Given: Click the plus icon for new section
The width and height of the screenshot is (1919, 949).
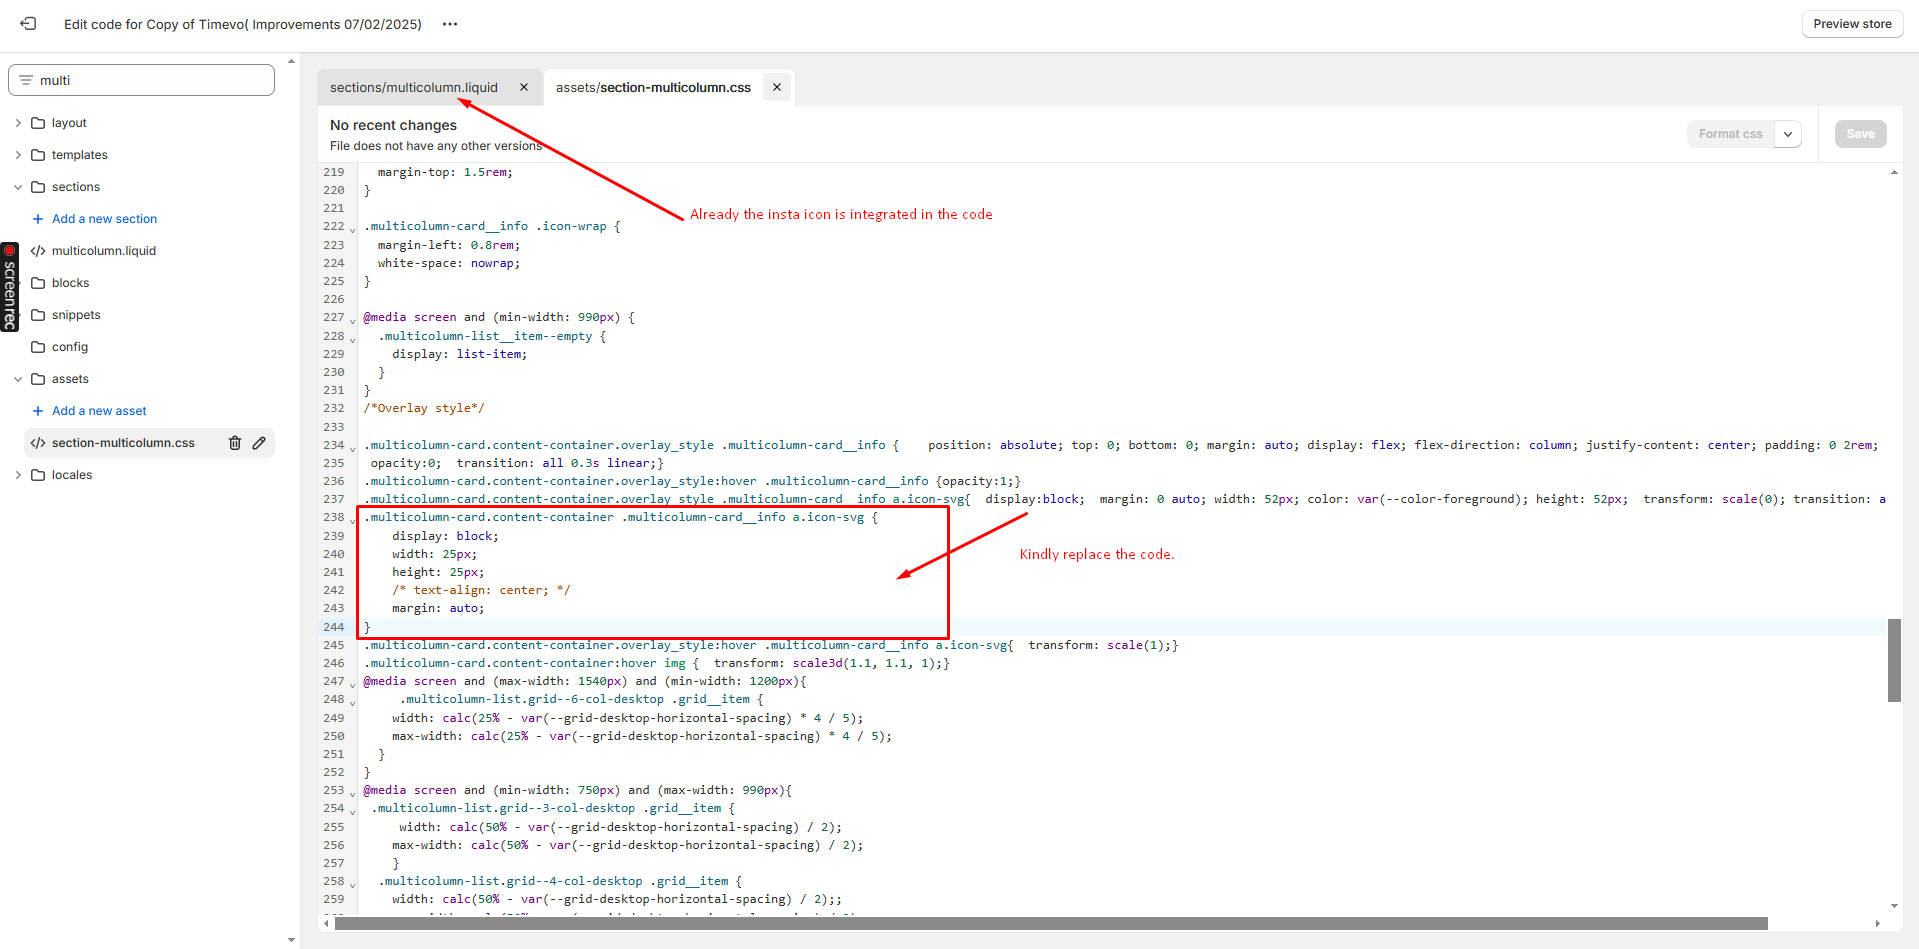Looking at the screenshot, I should [38, 219].
